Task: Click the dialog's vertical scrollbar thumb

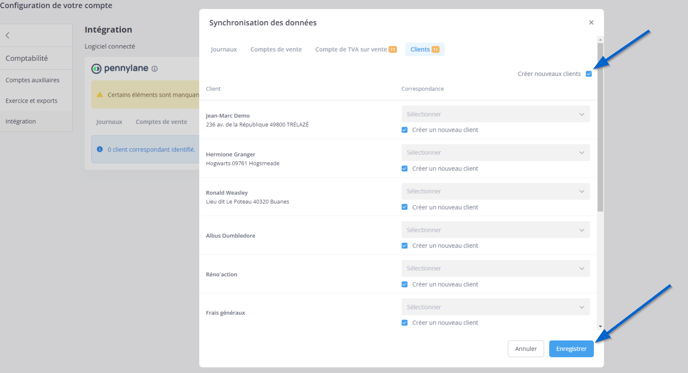Action: tap(600, 127)
